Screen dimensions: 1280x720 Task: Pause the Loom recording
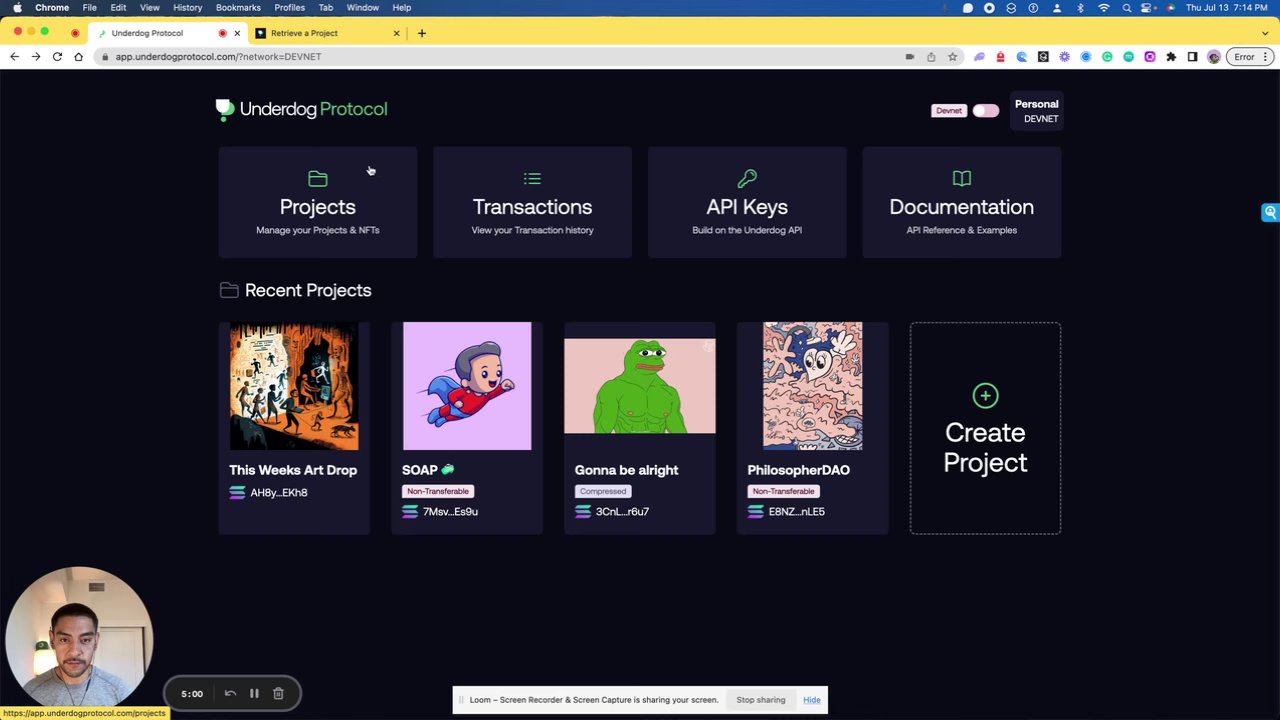click(x=254, y=693)
